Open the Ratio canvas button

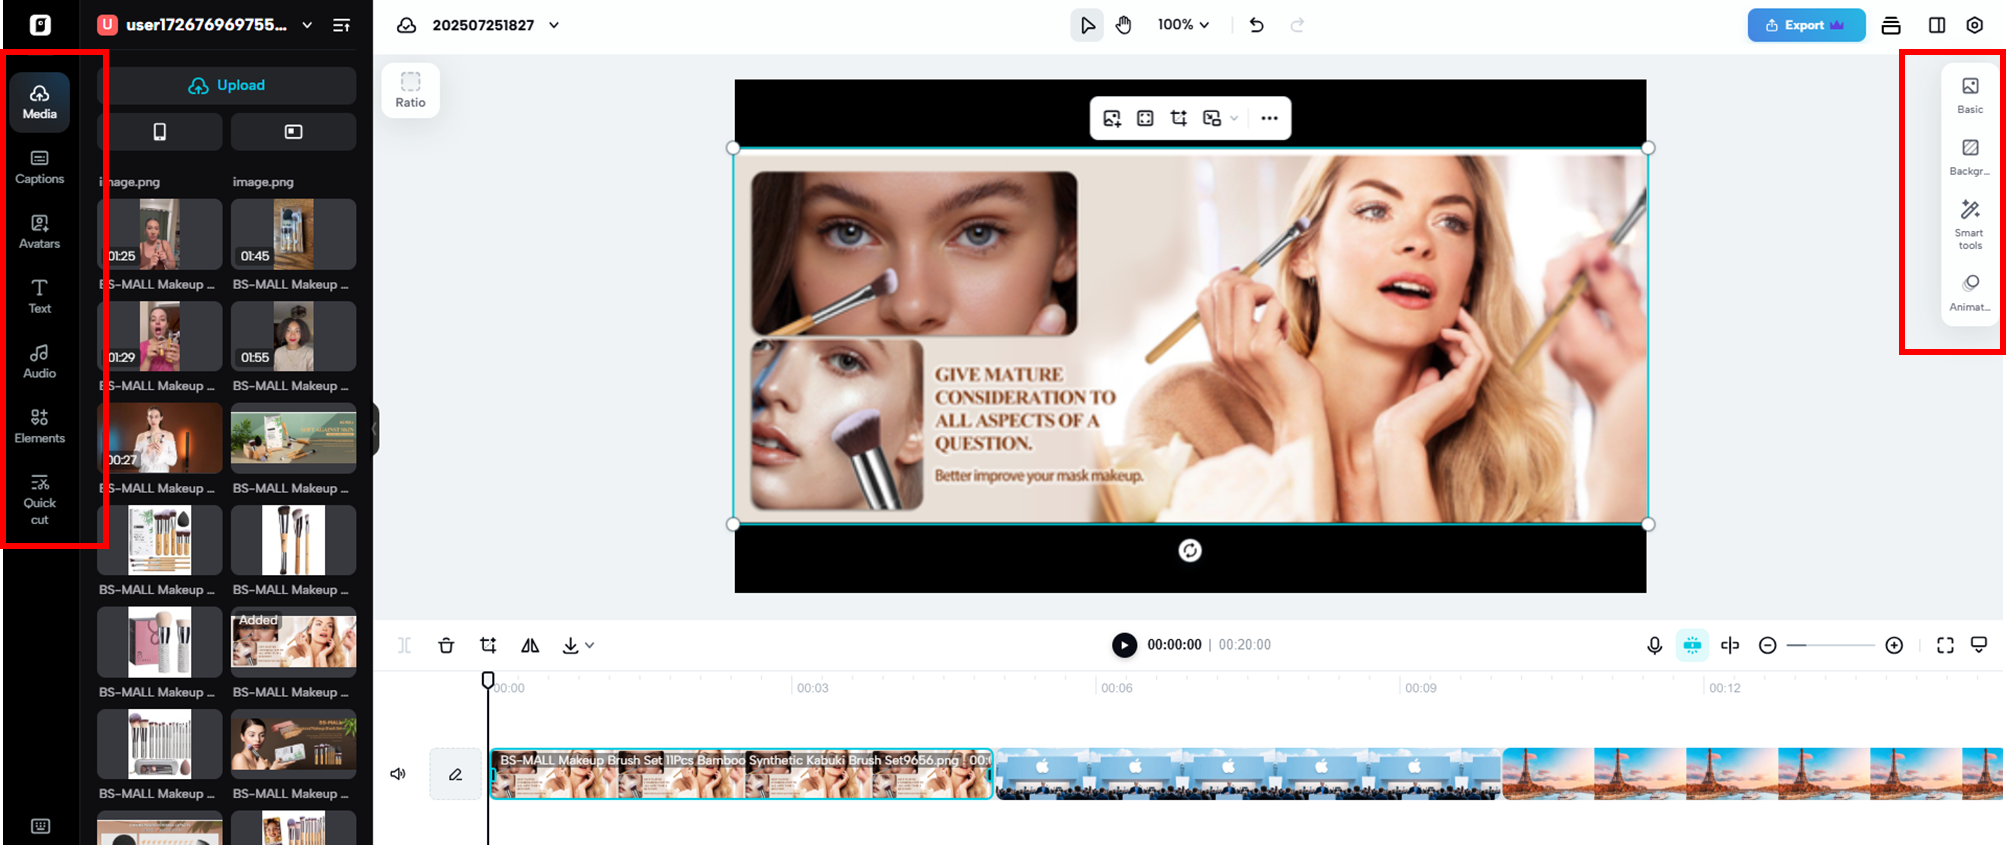(410, 90)
